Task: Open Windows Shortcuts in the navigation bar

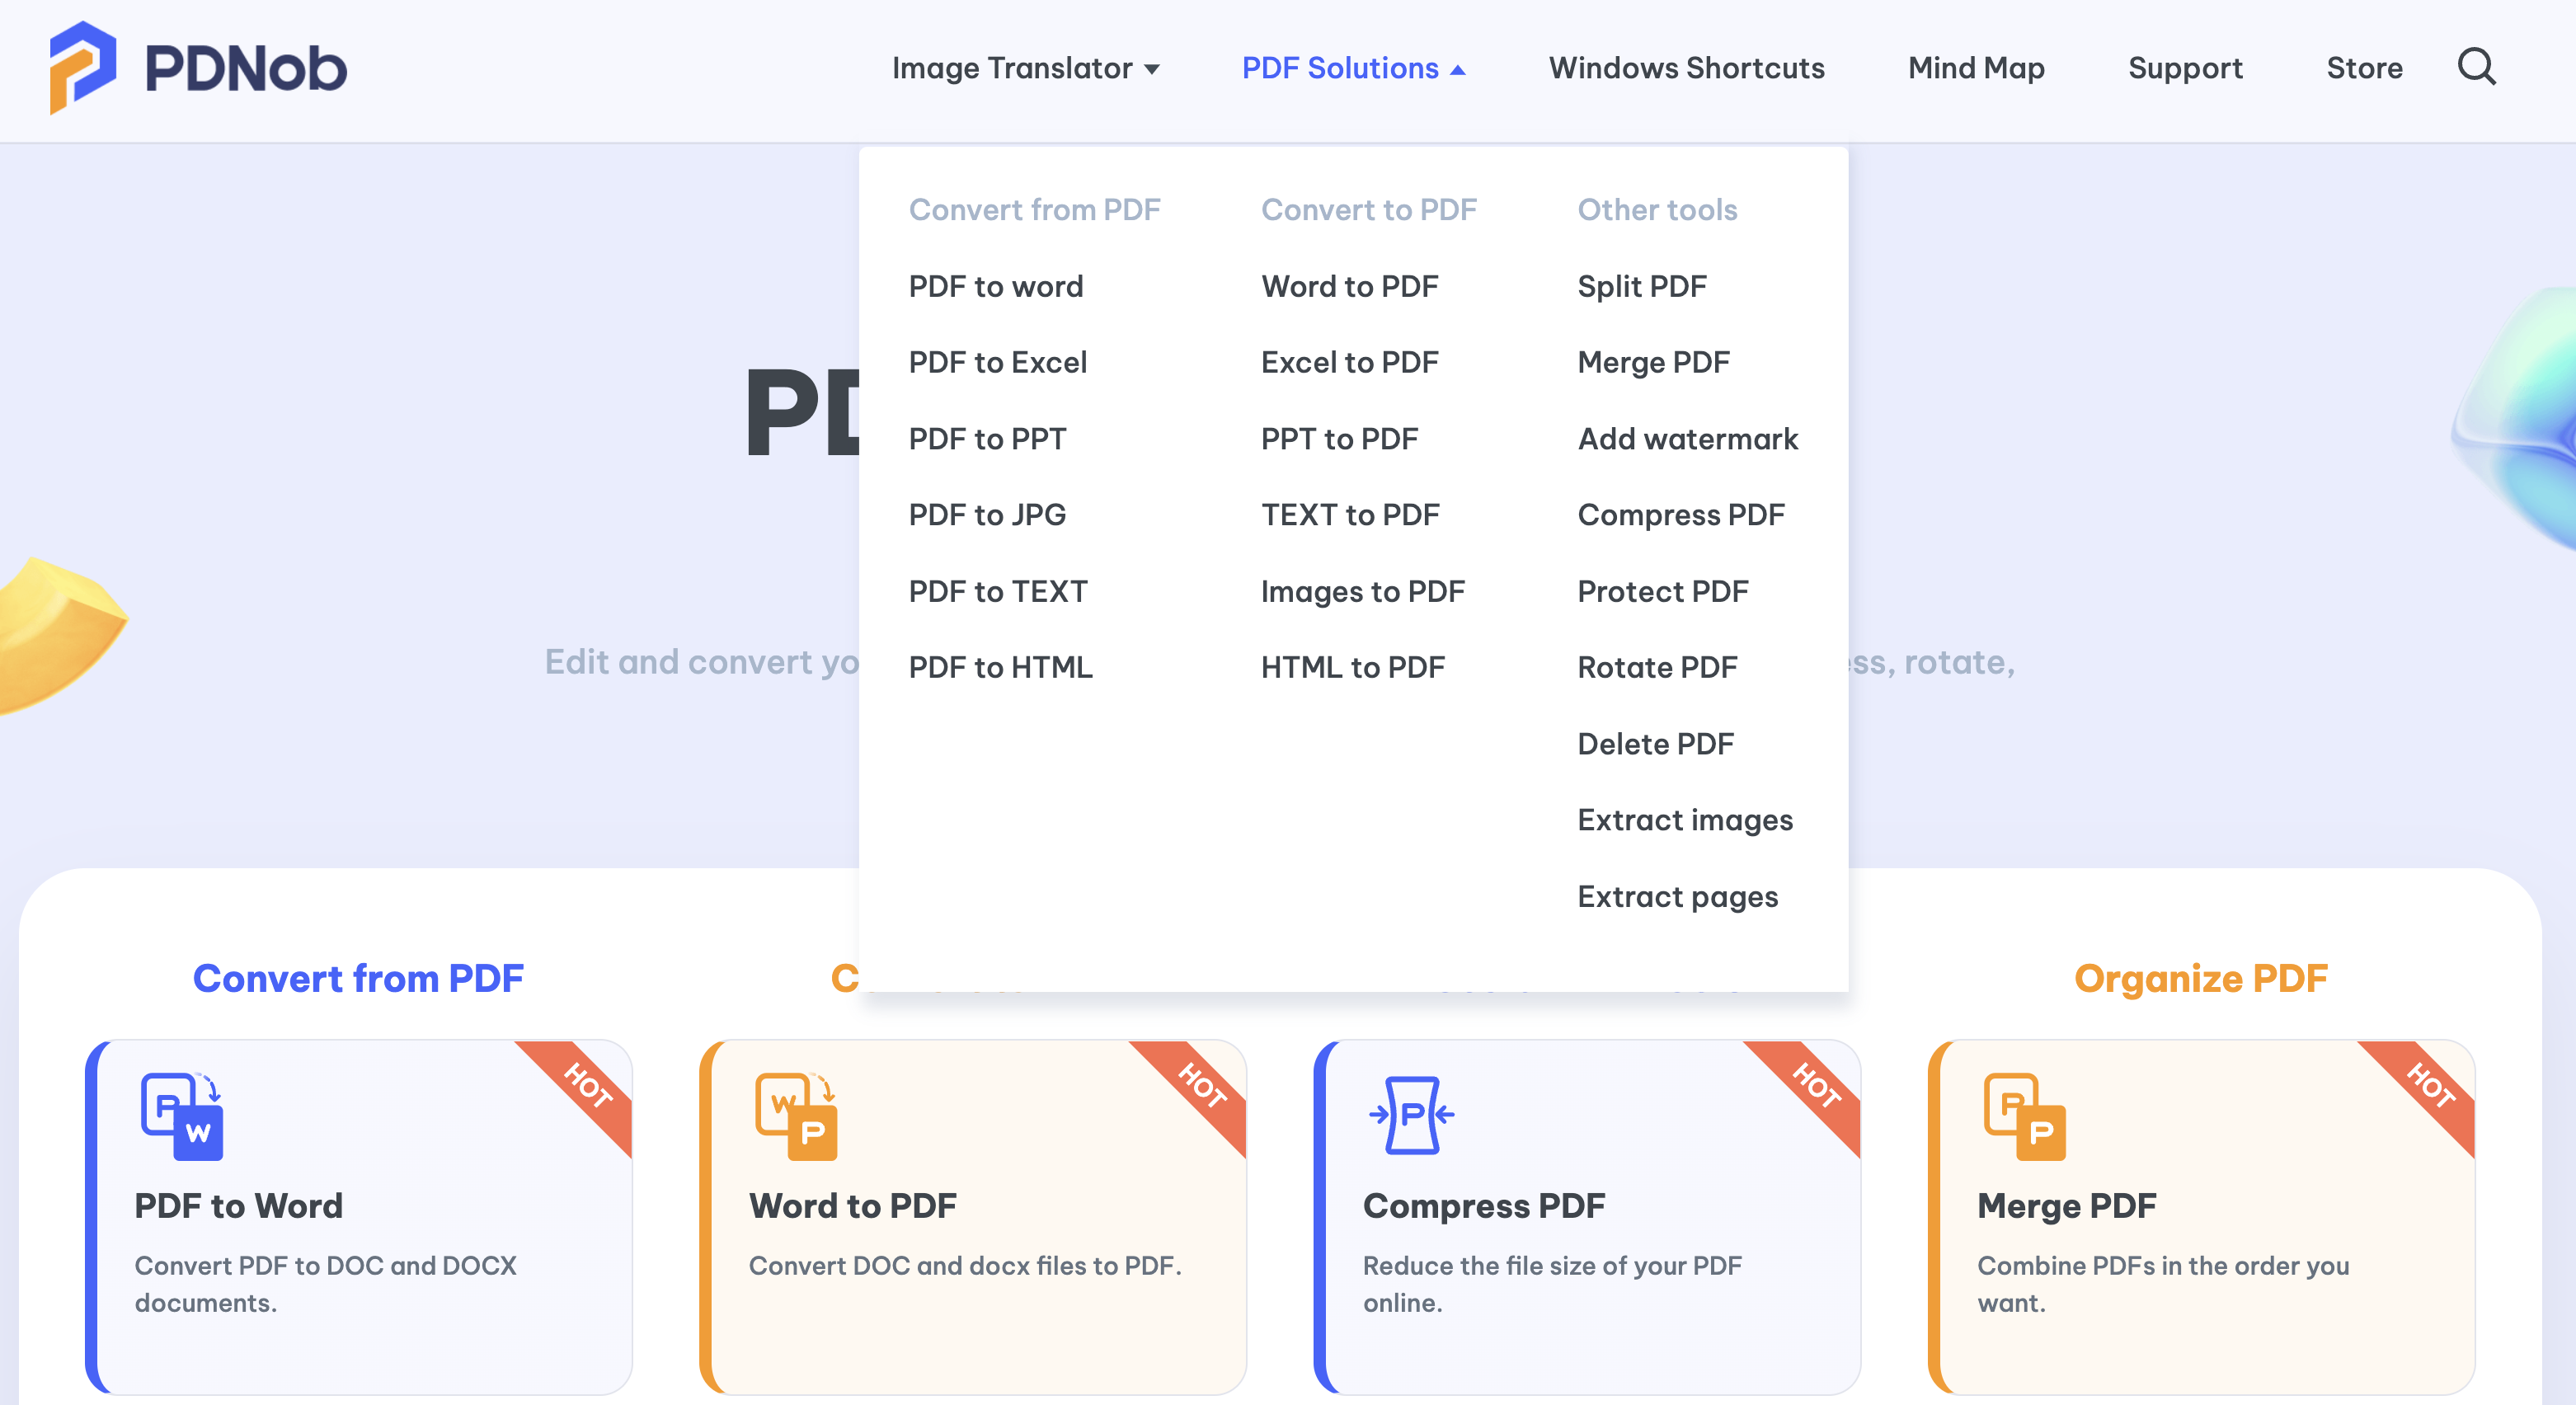Action: pyautogui.click(x=1686, y=68)
